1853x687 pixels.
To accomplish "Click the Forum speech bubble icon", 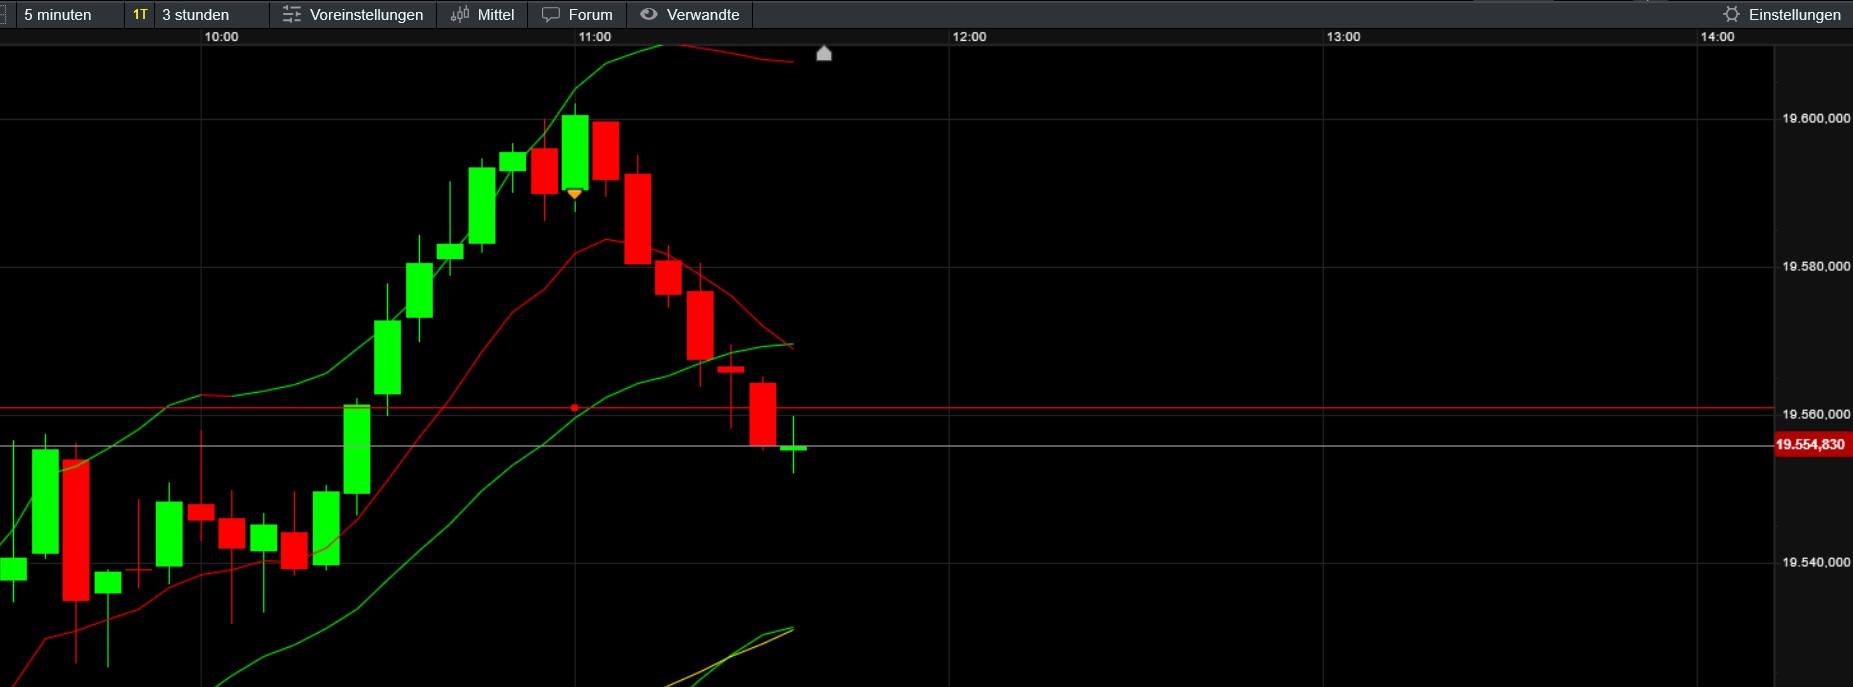I will [x=551, y=14].
